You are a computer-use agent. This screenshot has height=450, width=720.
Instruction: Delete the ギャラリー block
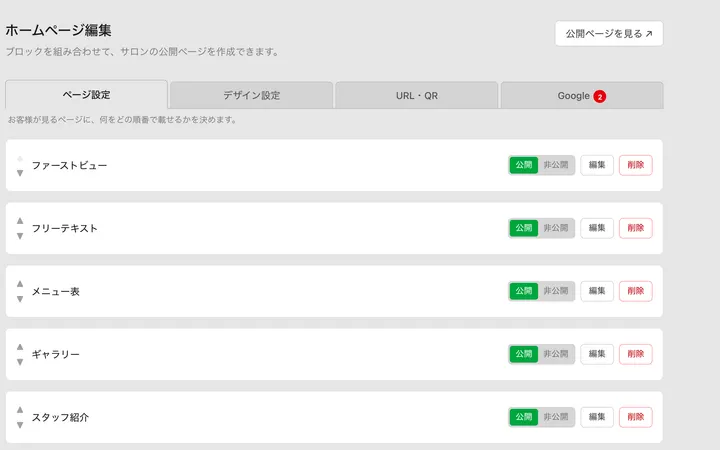pos(636,354)
